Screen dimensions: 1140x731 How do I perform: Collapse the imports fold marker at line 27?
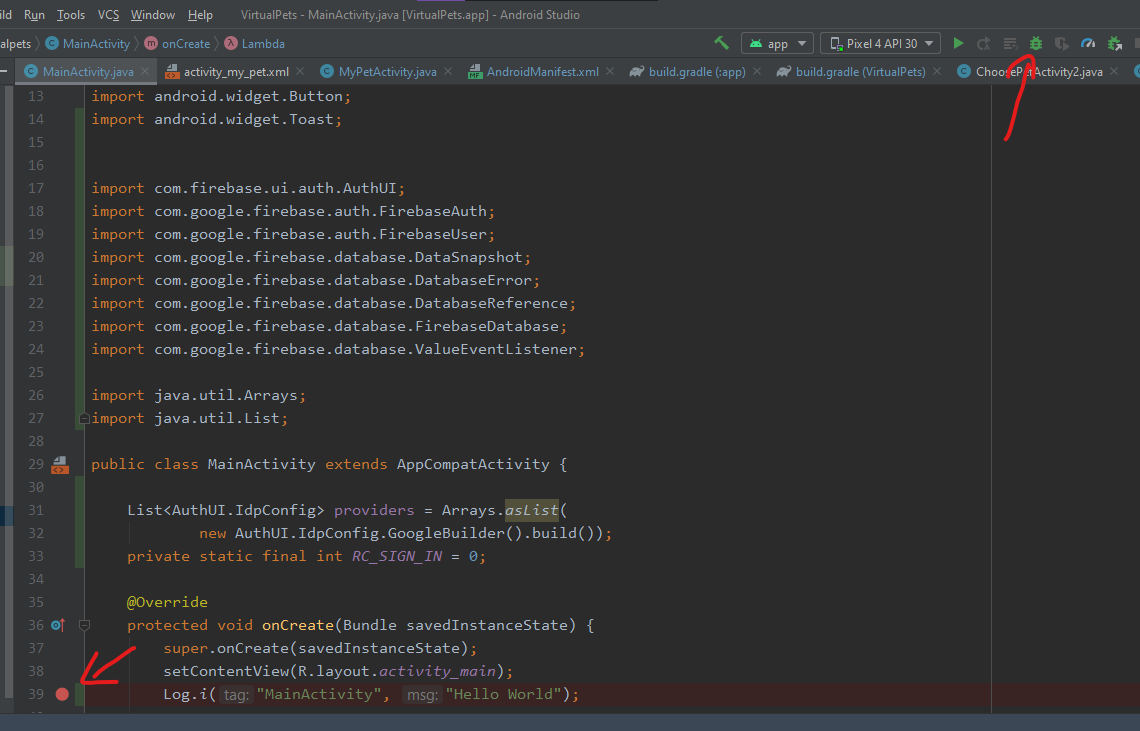pos(84,419)
